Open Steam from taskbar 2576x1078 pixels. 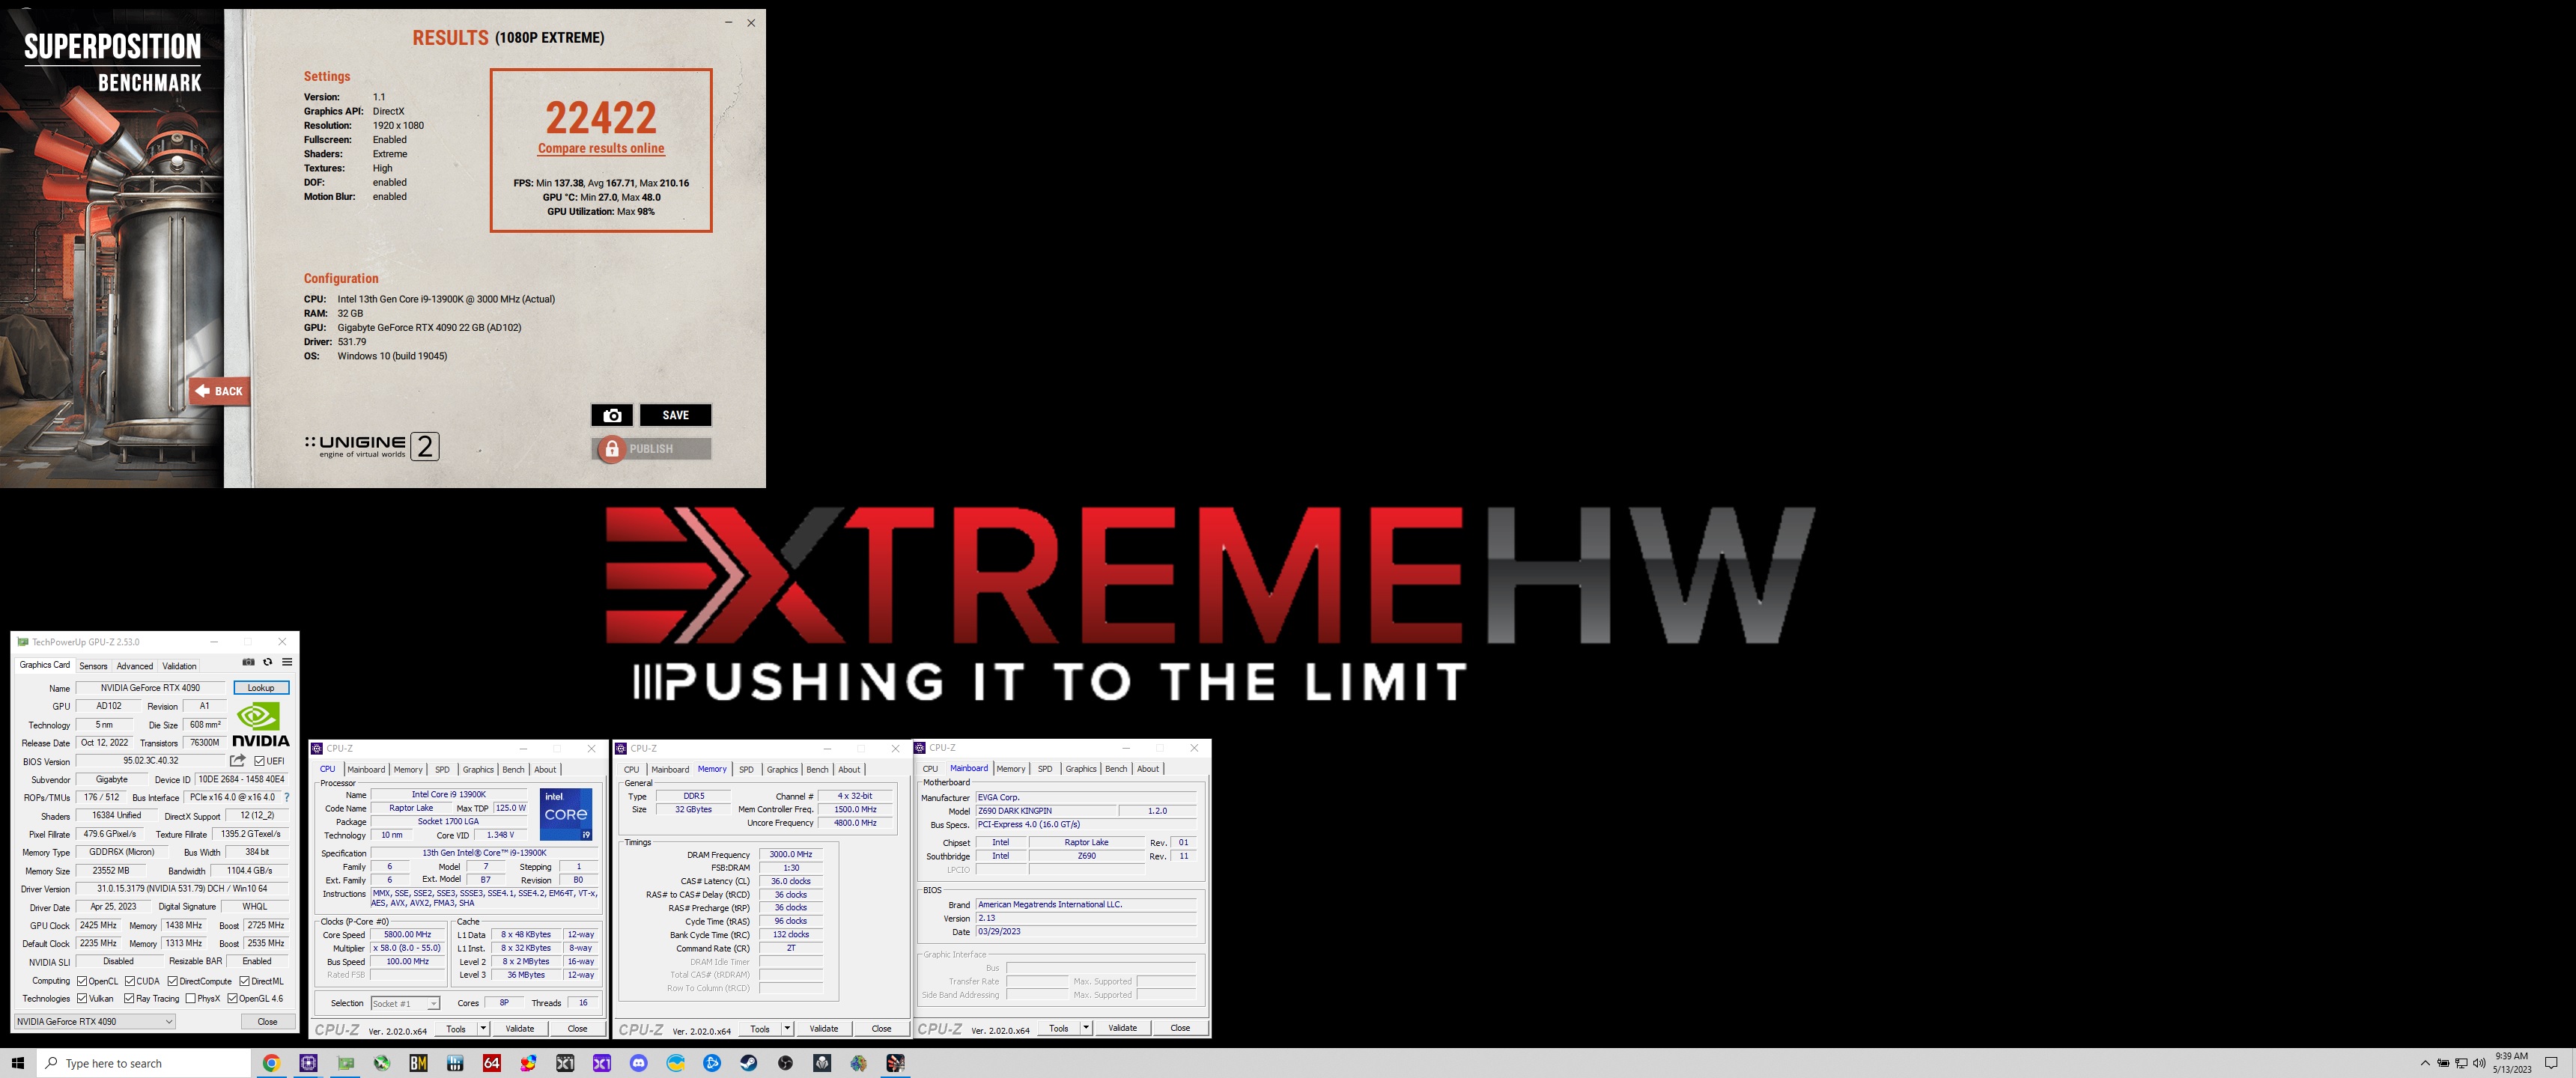pyautogui.click(x=748, y=1063)
